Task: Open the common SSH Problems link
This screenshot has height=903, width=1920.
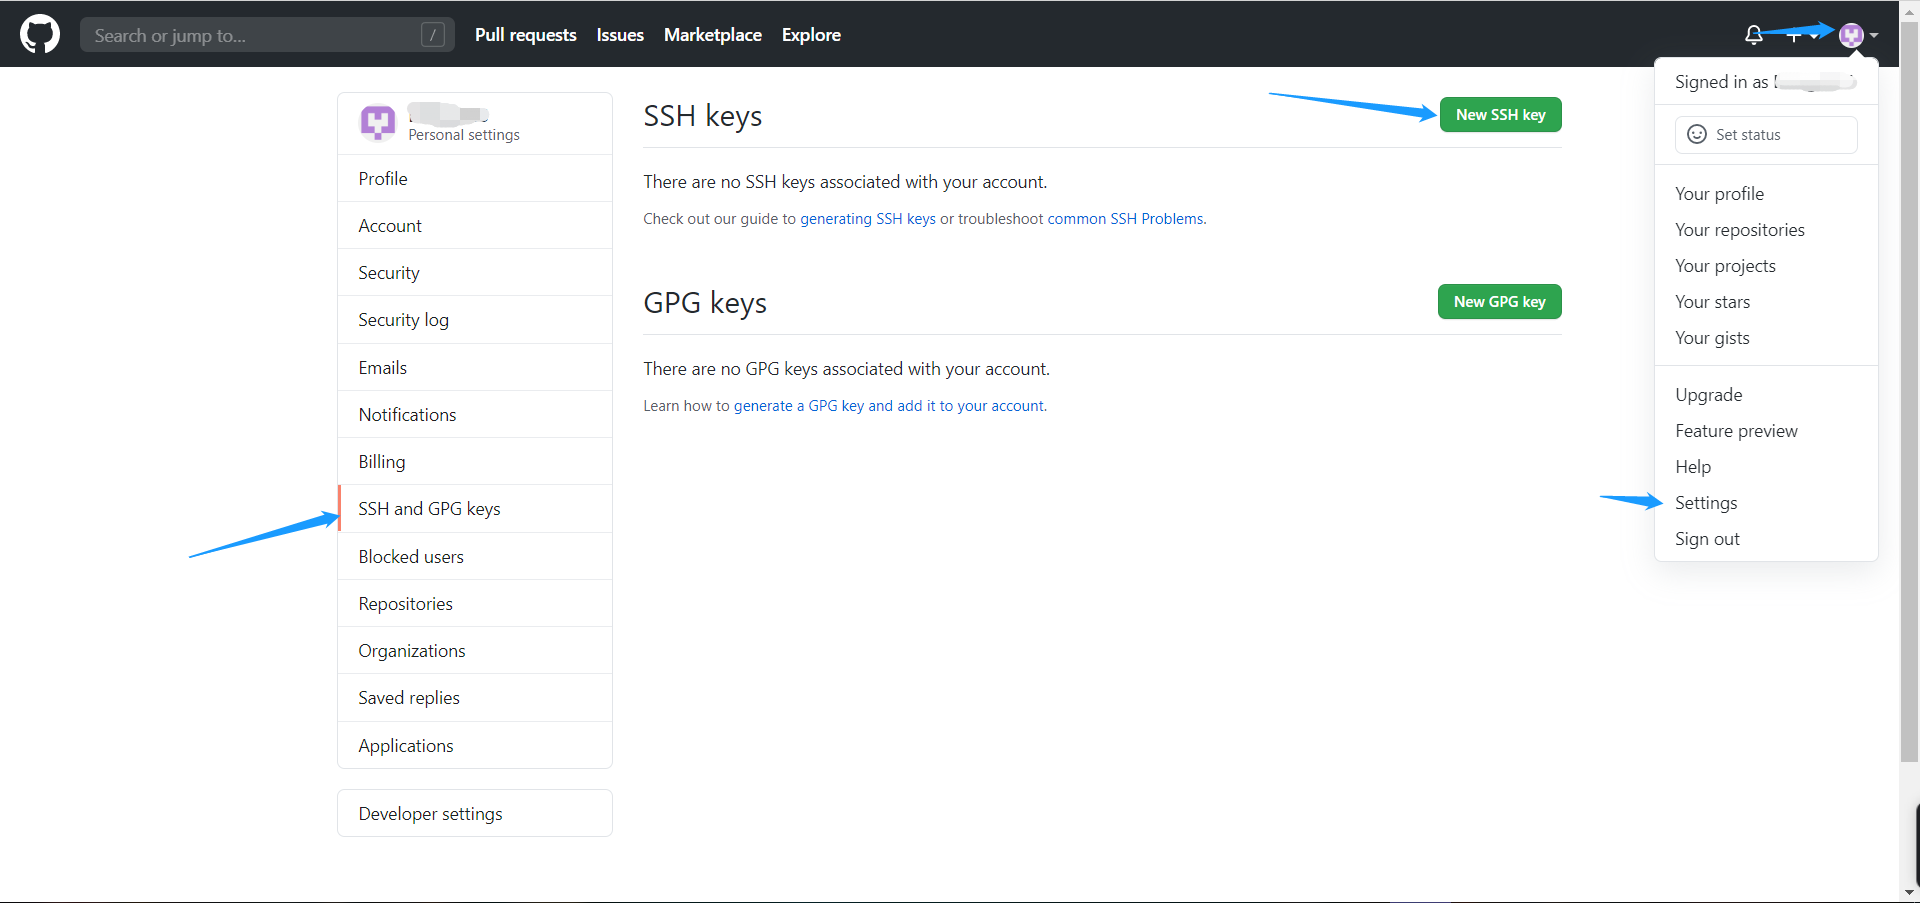Action: point(1125,219)
